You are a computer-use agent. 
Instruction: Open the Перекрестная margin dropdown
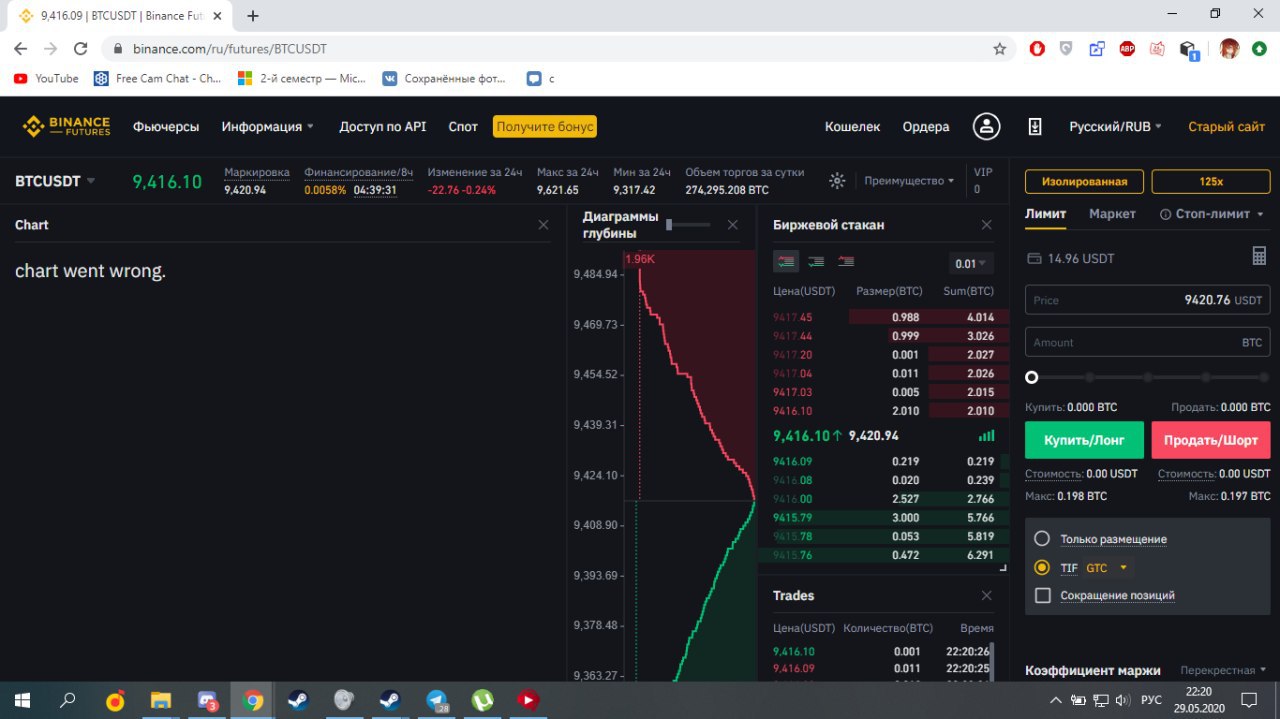(x=1223, y=670)
